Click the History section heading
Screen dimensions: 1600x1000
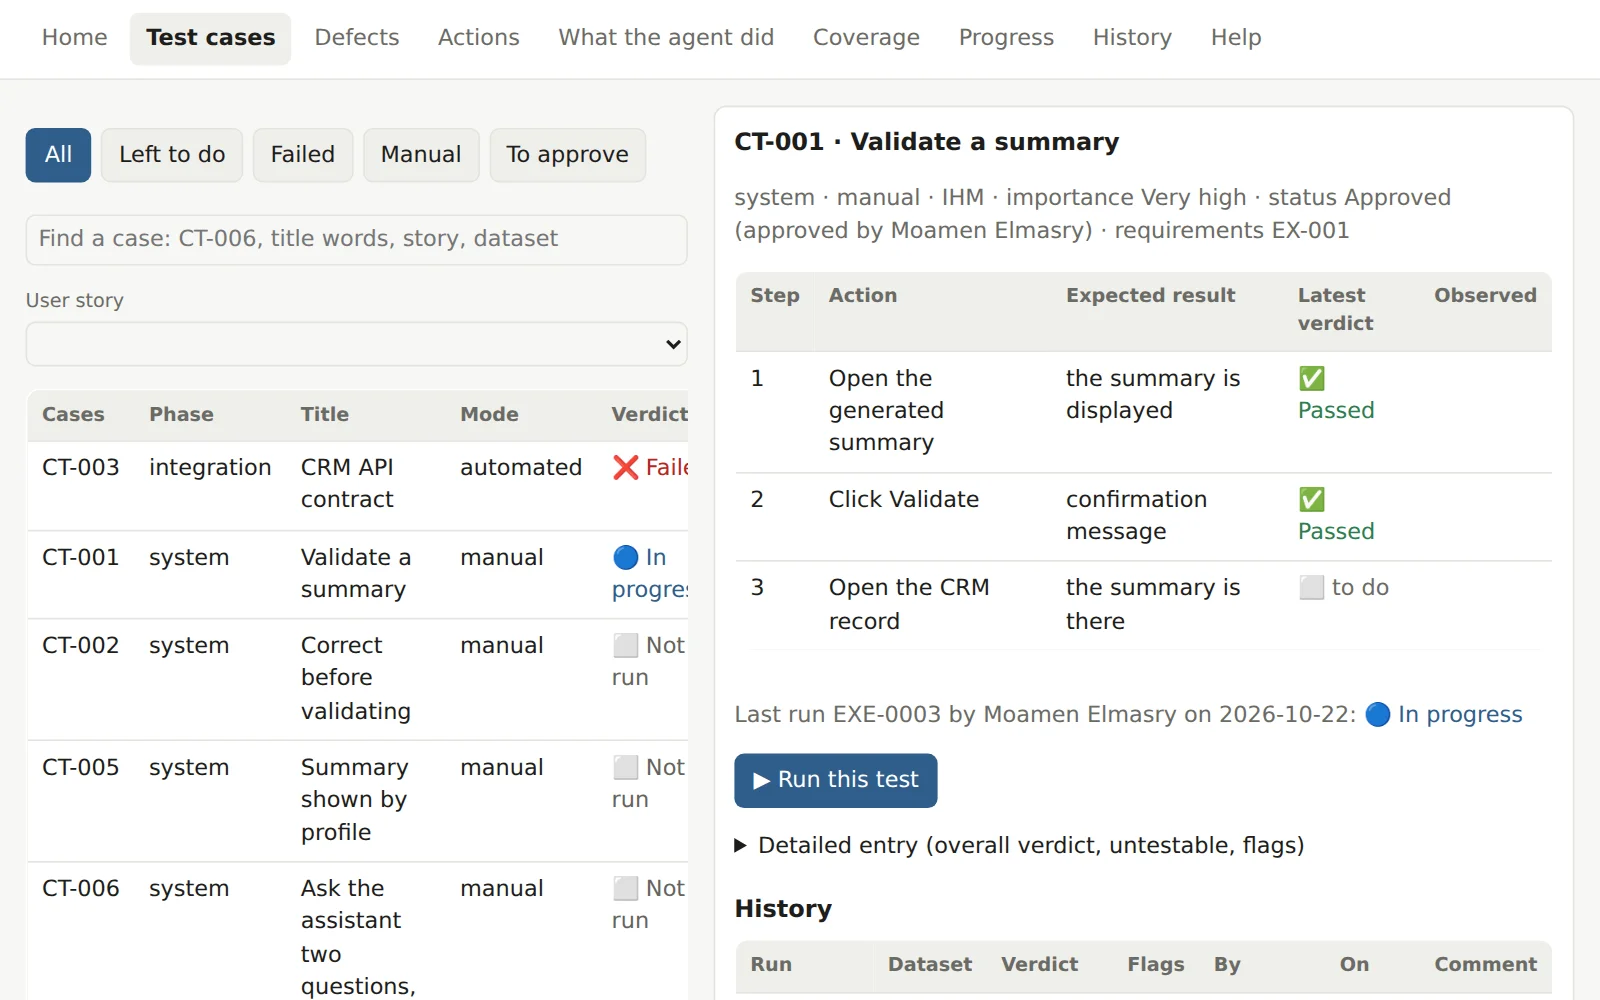(783, 909)
